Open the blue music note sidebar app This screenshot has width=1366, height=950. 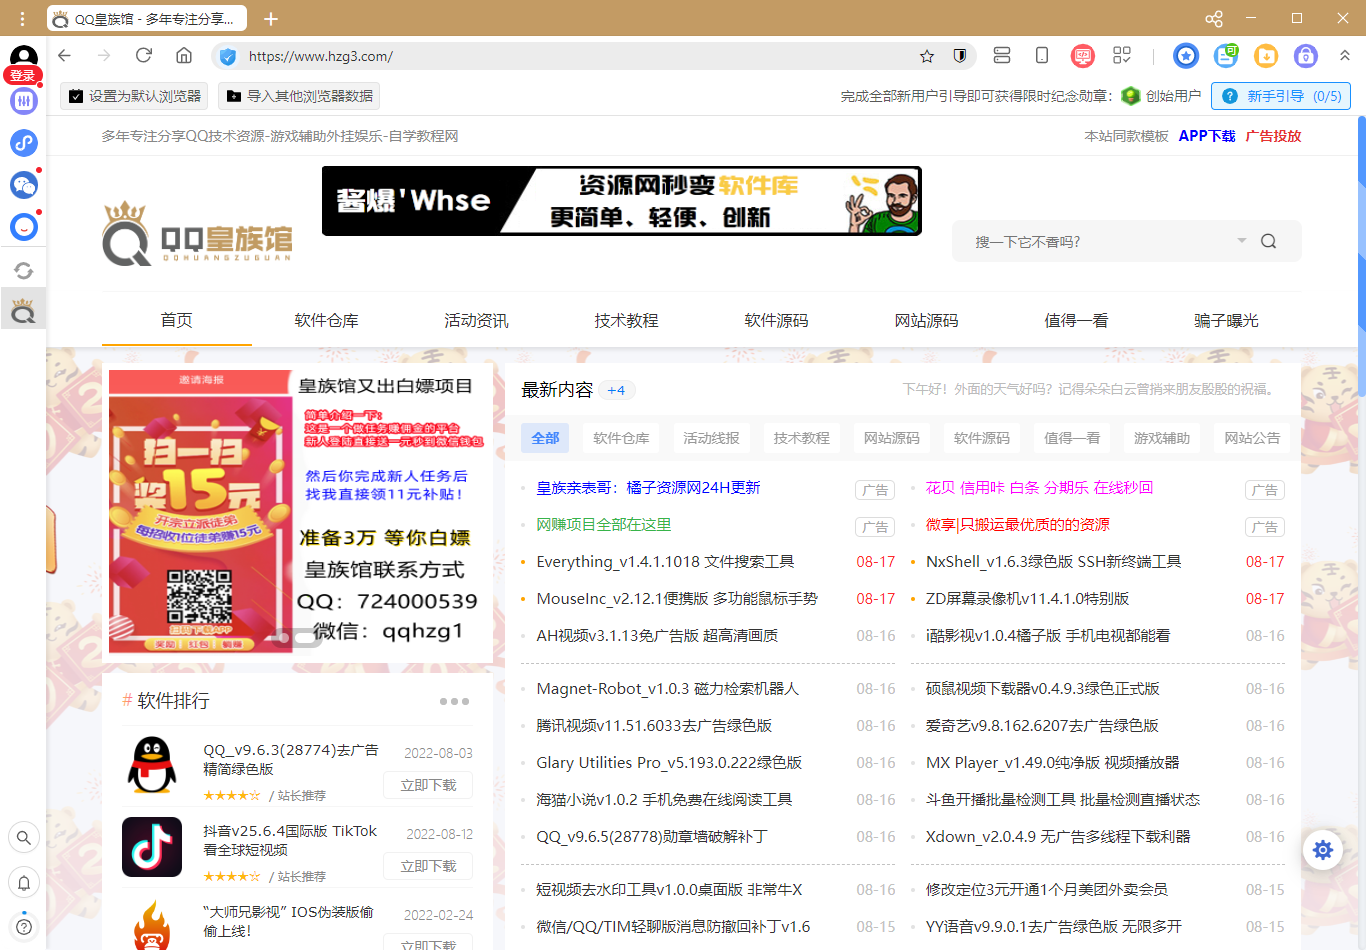(x=24, y=143)
